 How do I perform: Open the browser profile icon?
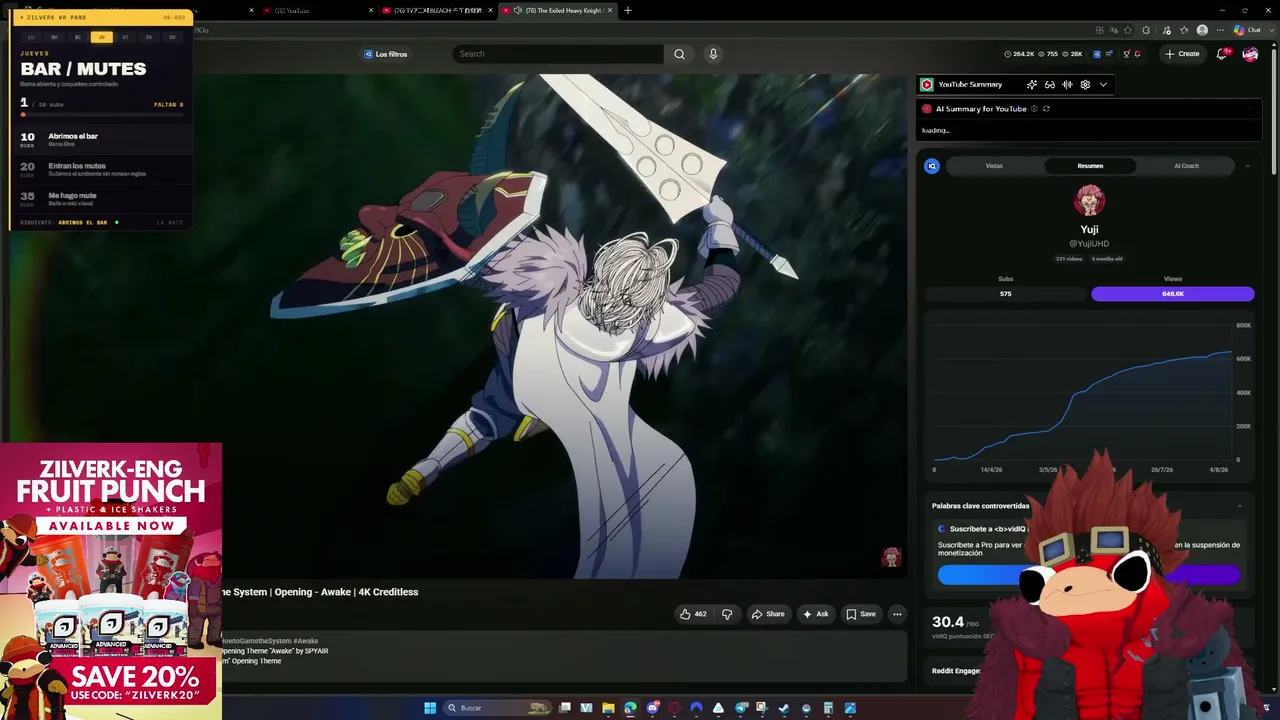(1202, 30)
